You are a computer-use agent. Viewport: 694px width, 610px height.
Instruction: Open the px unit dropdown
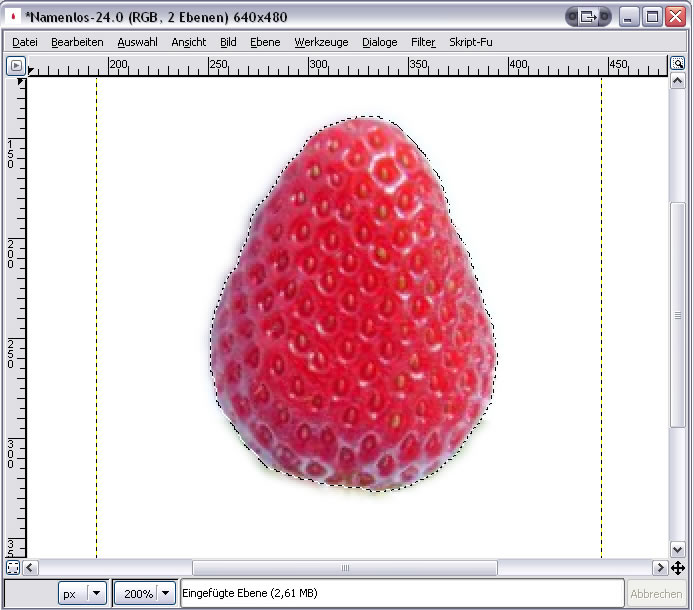pos(83,593)
